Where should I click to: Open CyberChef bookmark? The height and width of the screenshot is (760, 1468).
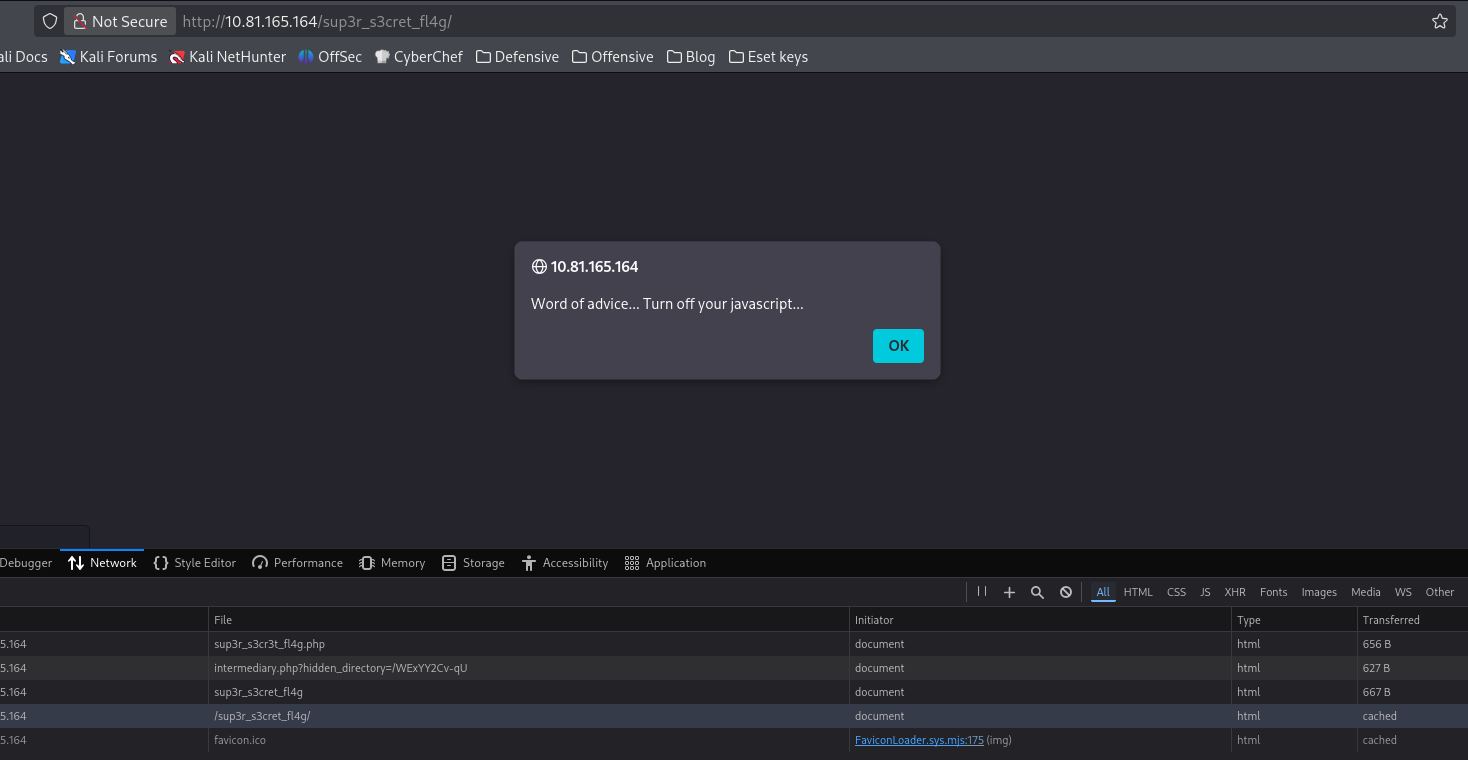[x=418, y=57]
